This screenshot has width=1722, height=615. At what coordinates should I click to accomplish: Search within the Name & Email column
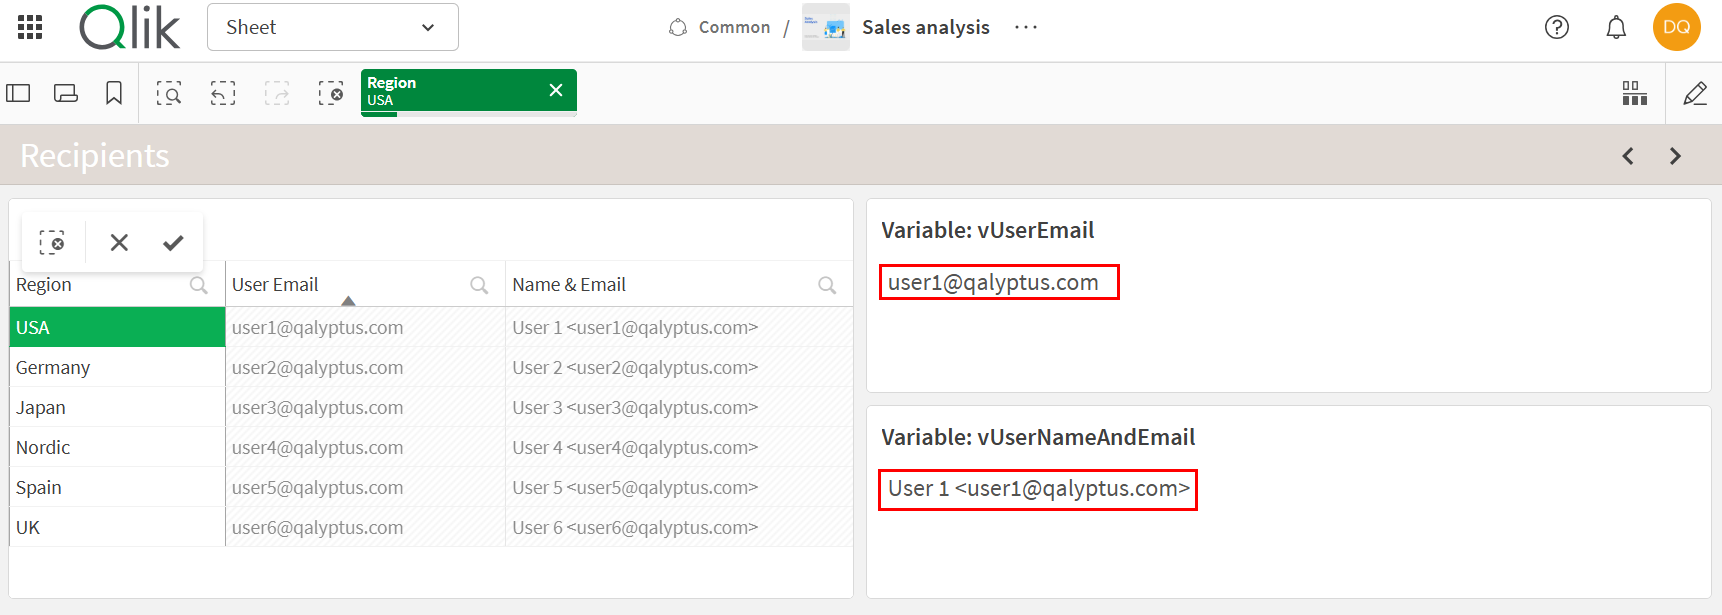pyautogui.click(x=827, y=285)
